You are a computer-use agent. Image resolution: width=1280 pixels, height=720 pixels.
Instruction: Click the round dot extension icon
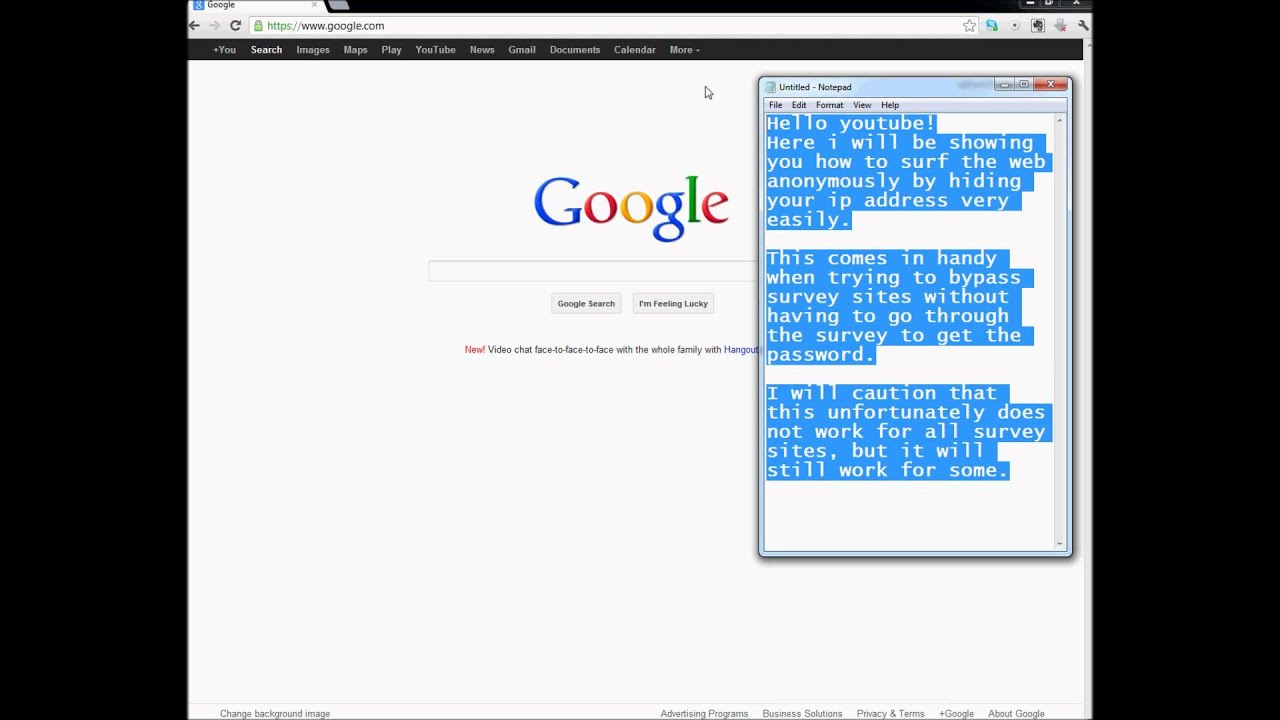coord(1015,26)
